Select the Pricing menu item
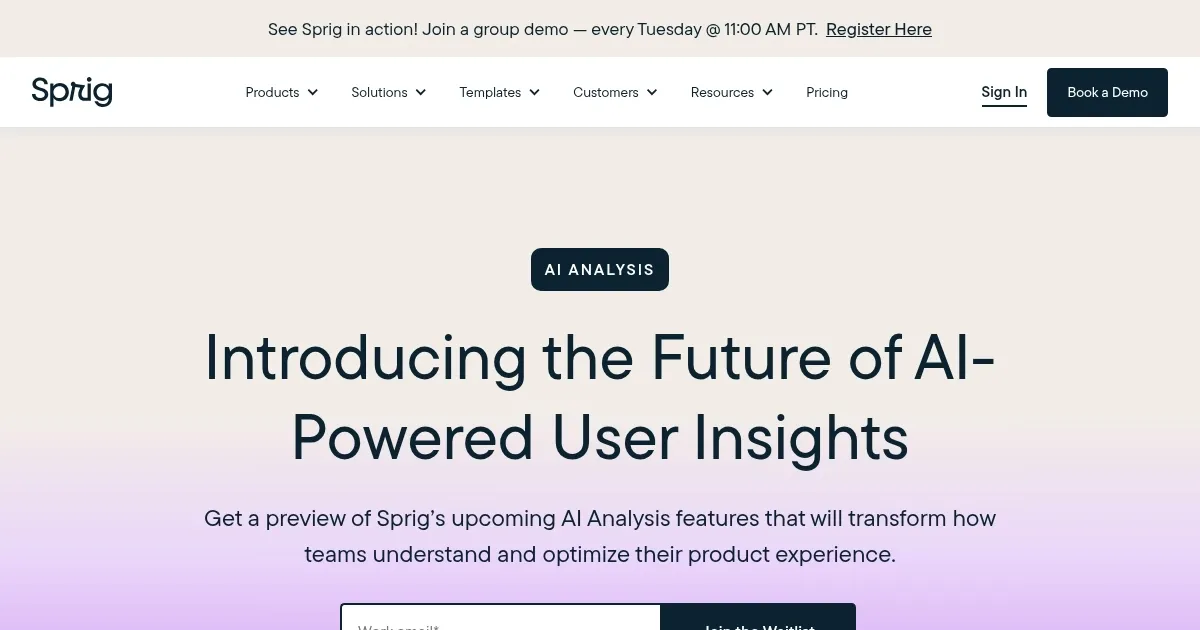 click(827, 92)
